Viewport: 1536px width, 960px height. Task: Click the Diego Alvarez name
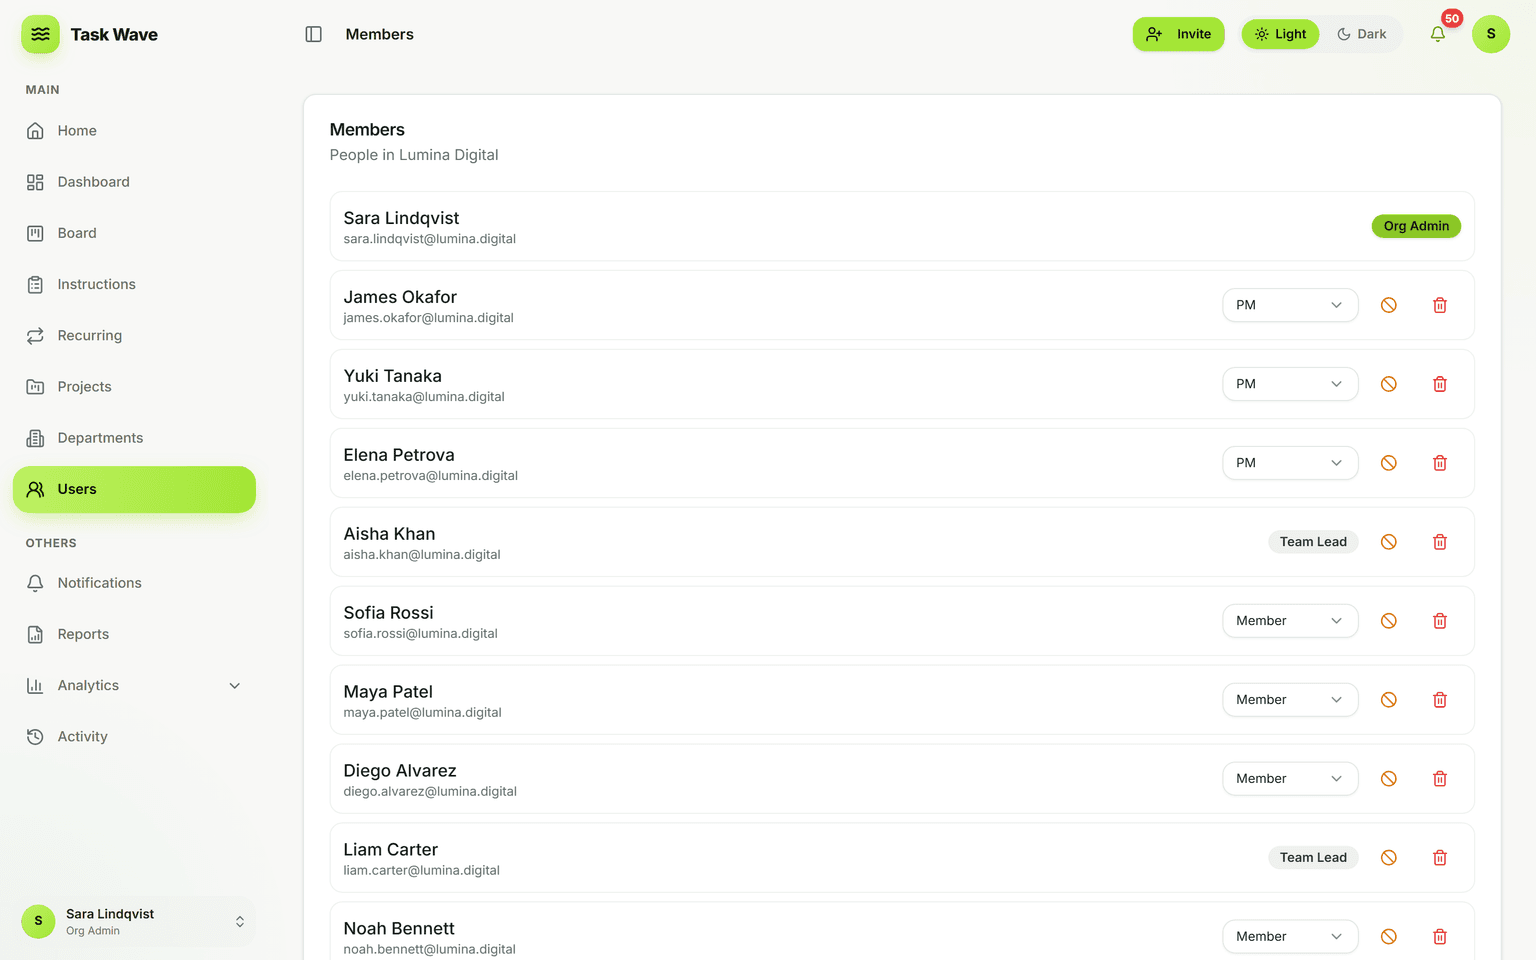point(400,771)
